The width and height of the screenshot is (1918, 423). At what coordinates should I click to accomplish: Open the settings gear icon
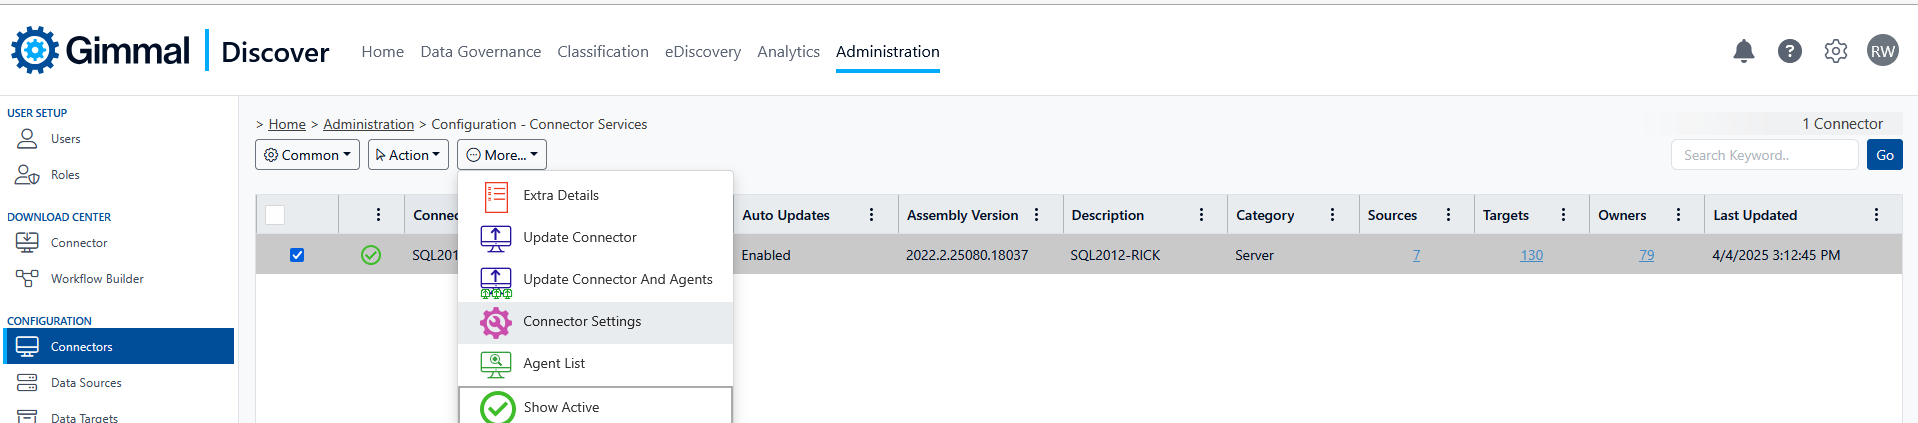1835,51
